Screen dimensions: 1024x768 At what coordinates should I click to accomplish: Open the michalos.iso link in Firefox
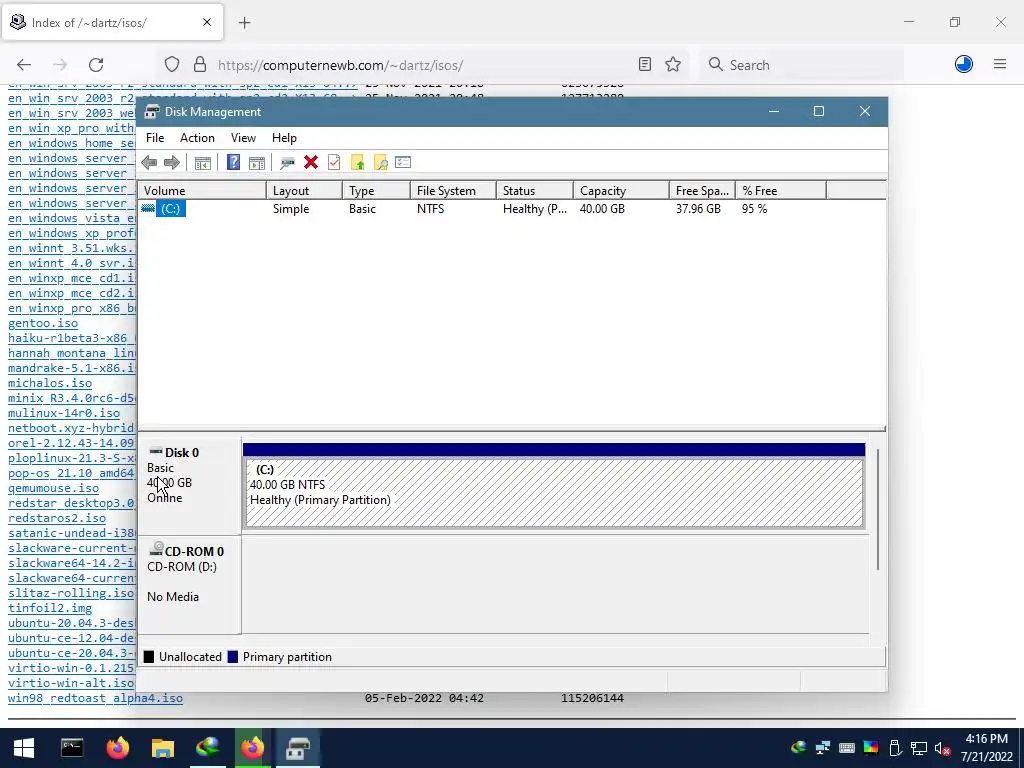50,383
